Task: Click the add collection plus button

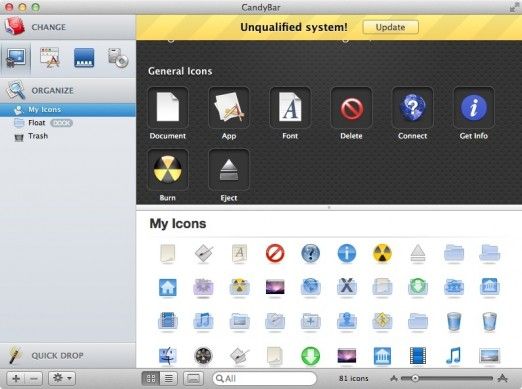Action: pyautogui.click(x=16, y=378)
